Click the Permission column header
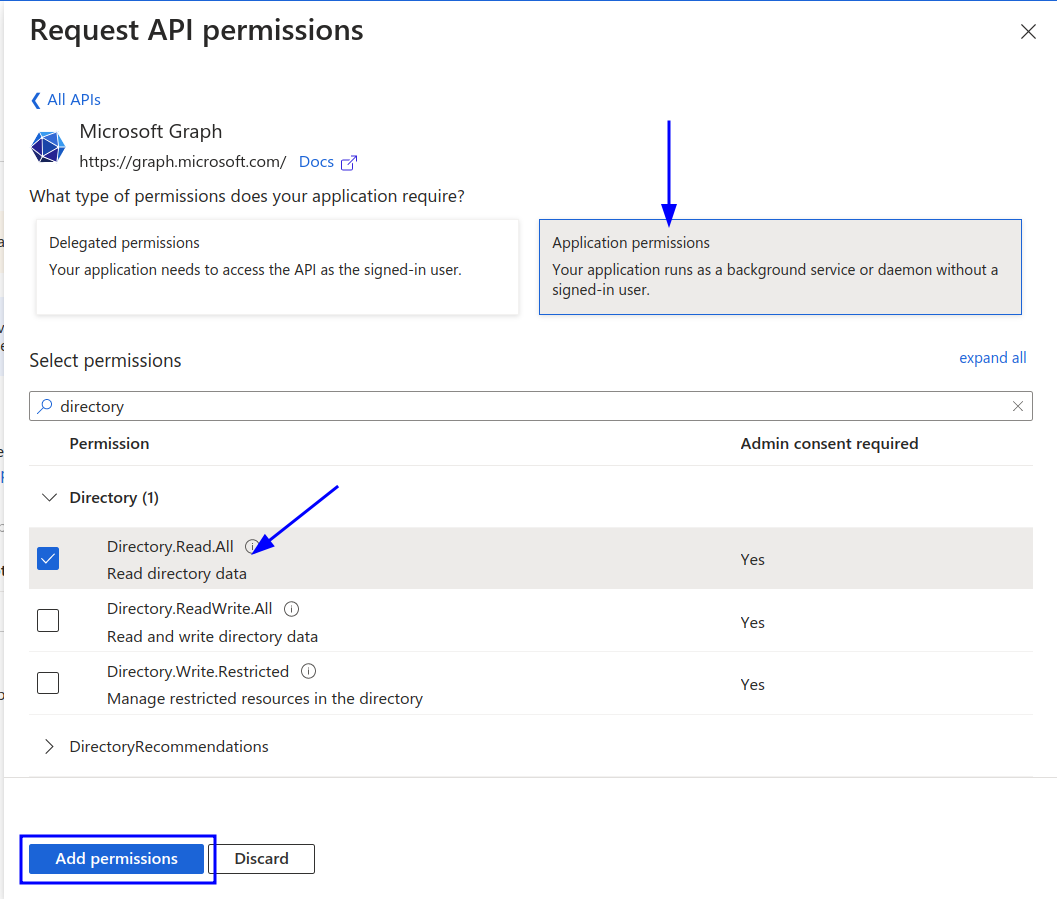 [x=109, y=443]
